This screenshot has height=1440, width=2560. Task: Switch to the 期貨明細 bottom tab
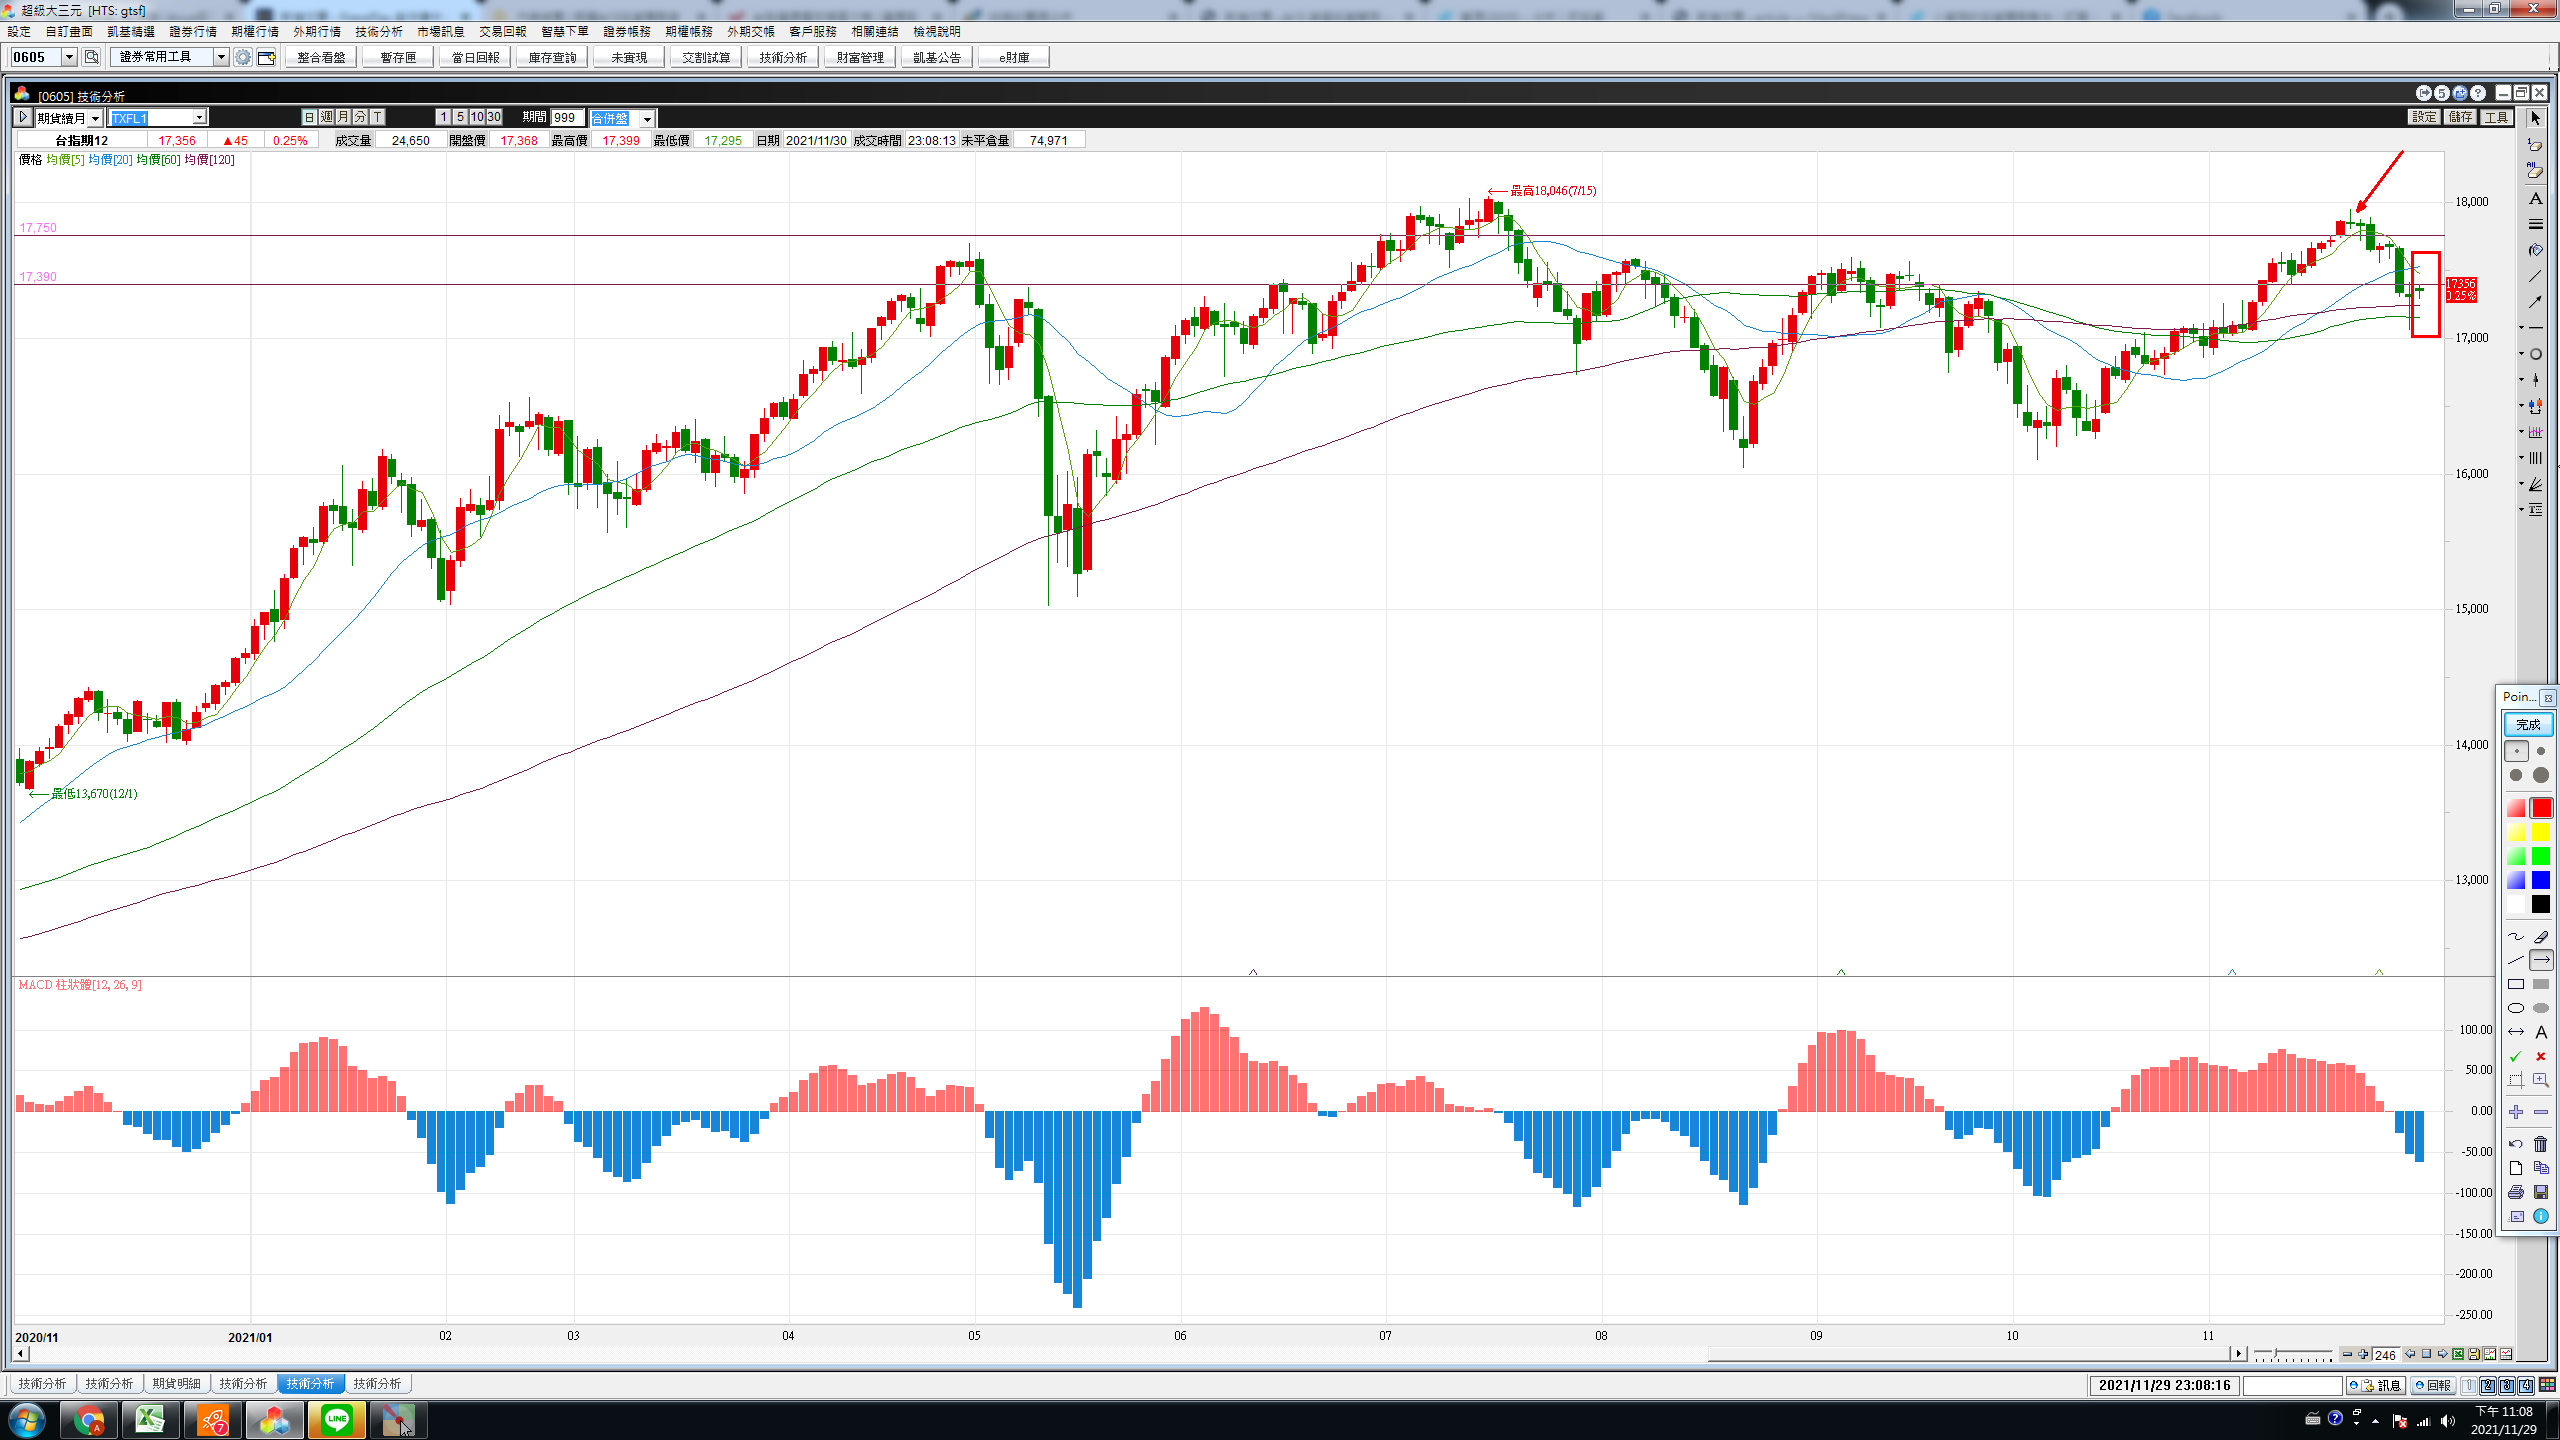pyautogui.click(x=176, y=1384)
